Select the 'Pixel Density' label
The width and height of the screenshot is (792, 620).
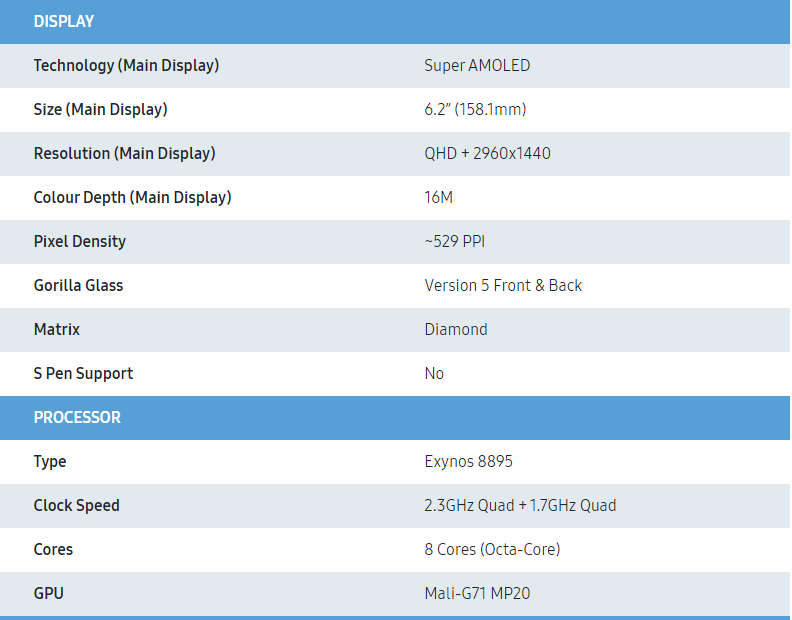[x=80, y=242]
